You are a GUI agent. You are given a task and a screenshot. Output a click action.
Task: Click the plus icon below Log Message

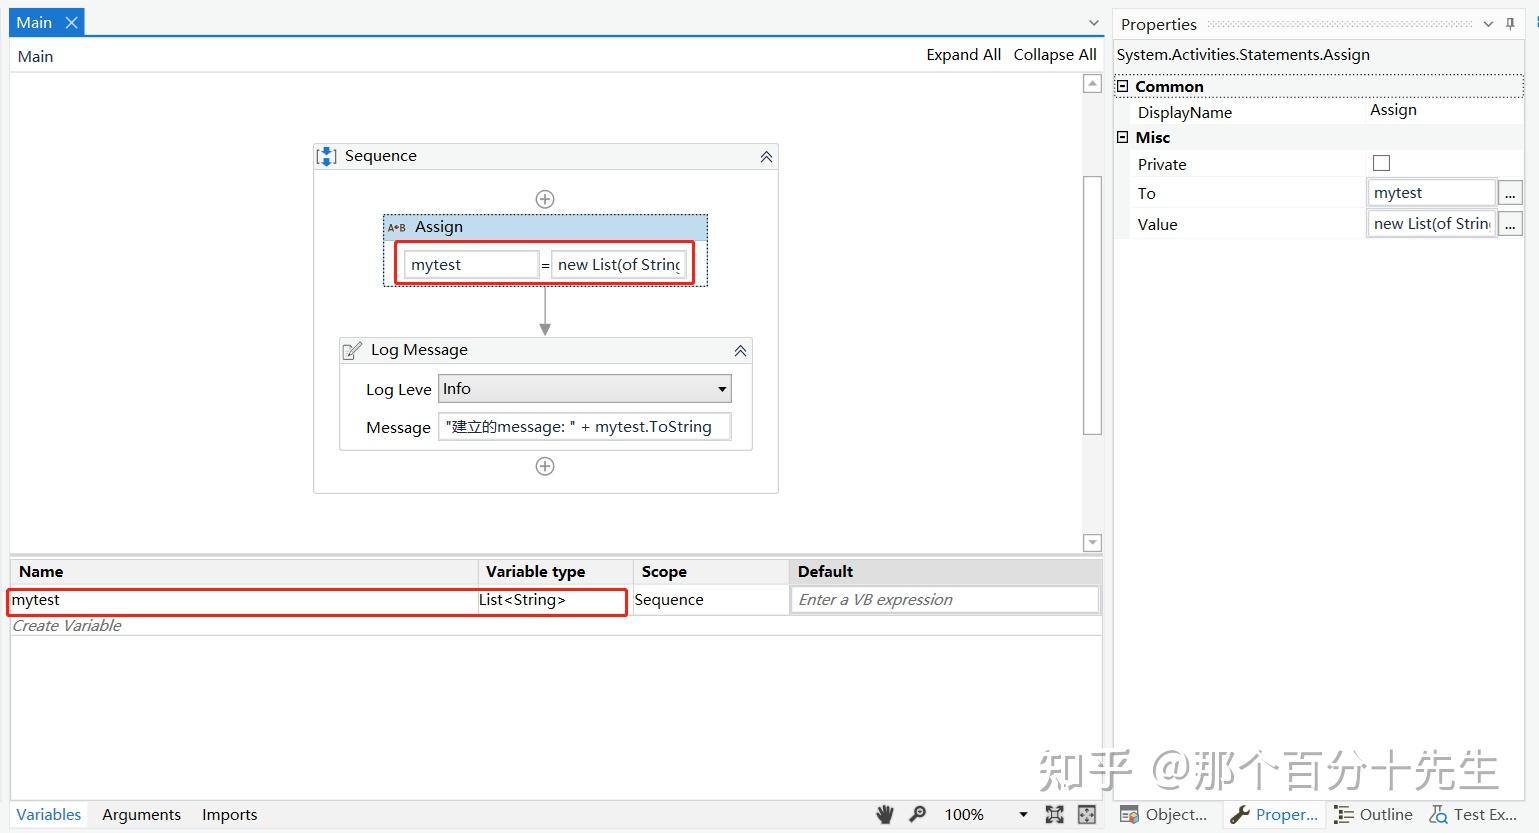coord(545,466)
